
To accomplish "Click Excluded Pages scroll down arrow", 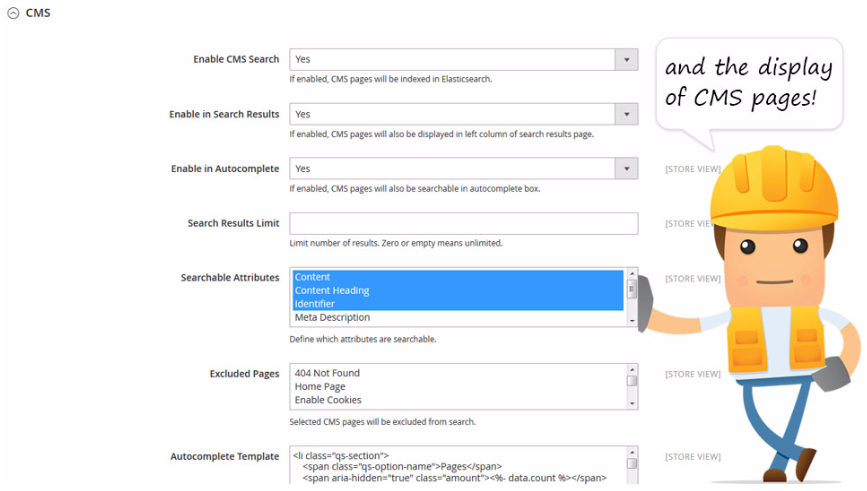I will tap(632, 404).
